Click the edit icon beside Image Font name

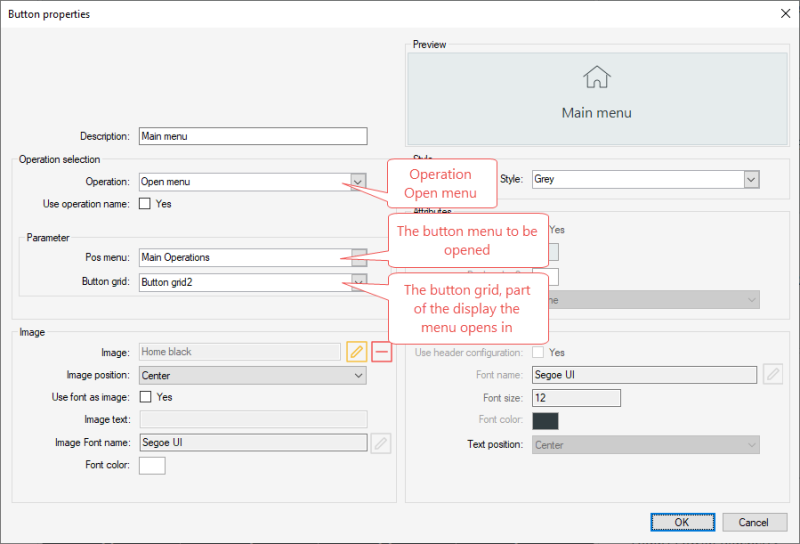(380, 444)
